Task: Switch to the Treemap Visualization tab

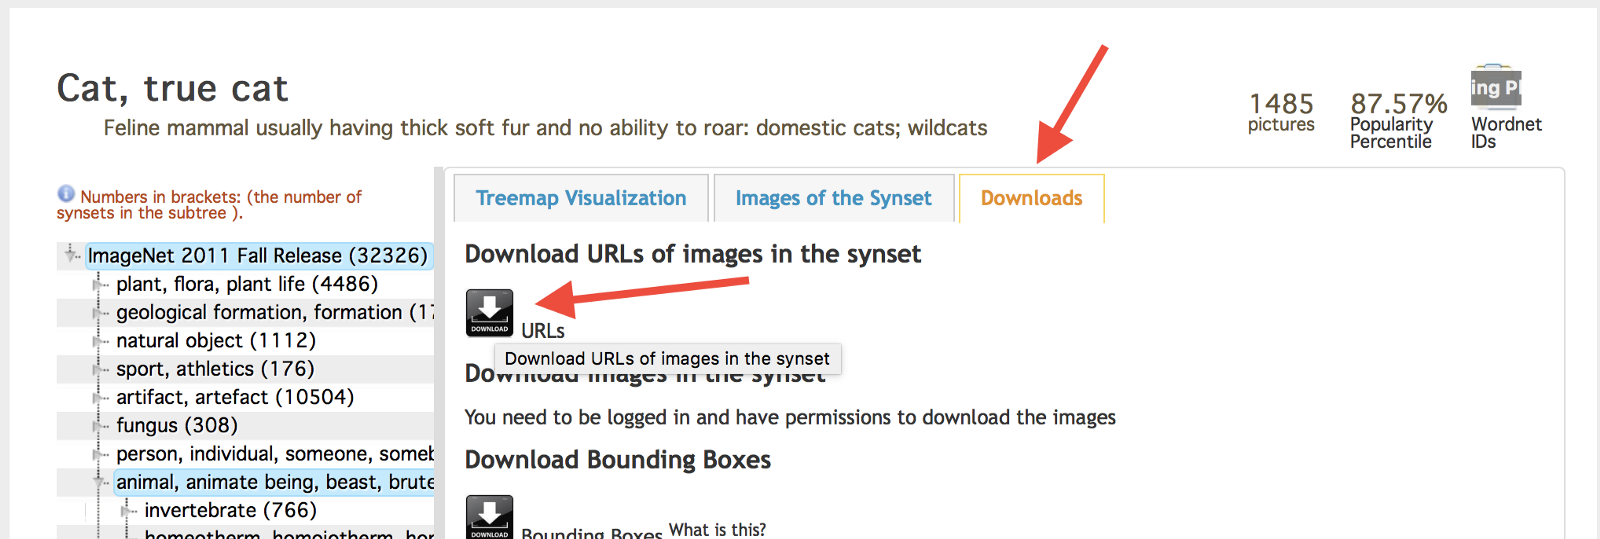Action: click(x=581, y=198)
